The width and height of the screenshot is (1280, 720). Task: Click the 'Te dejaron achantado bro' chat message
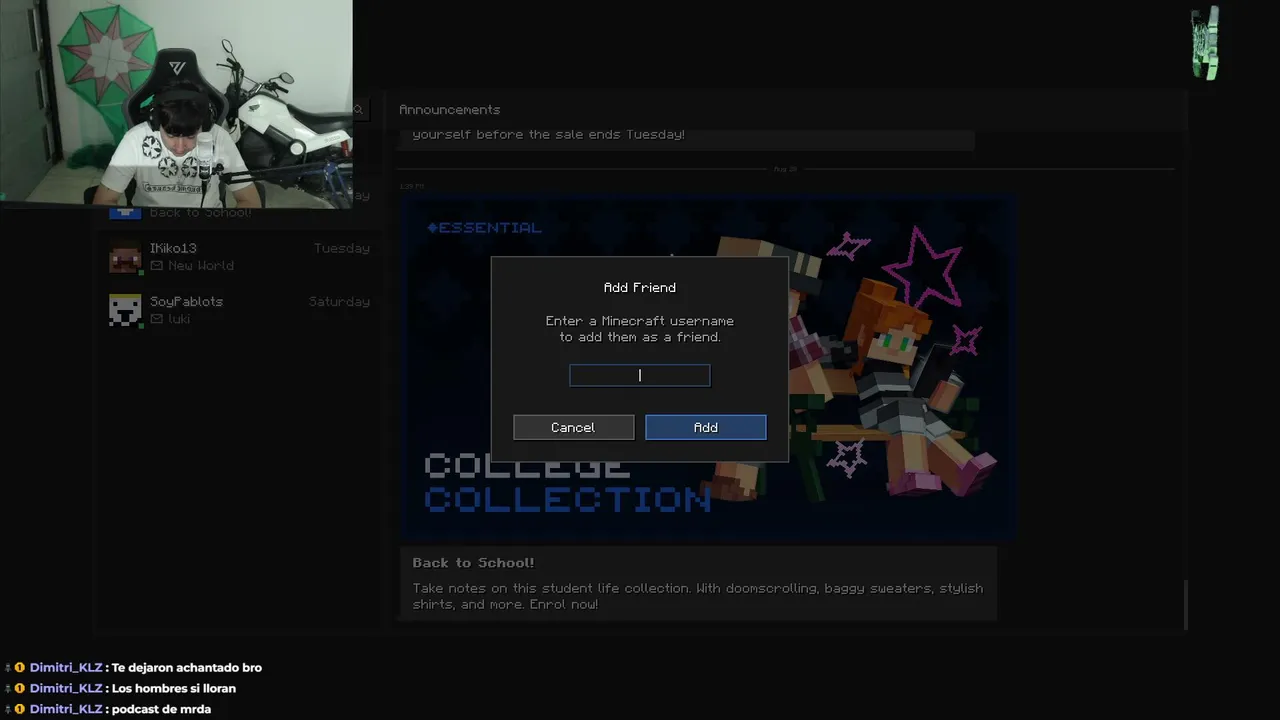[x=187, y=667]
